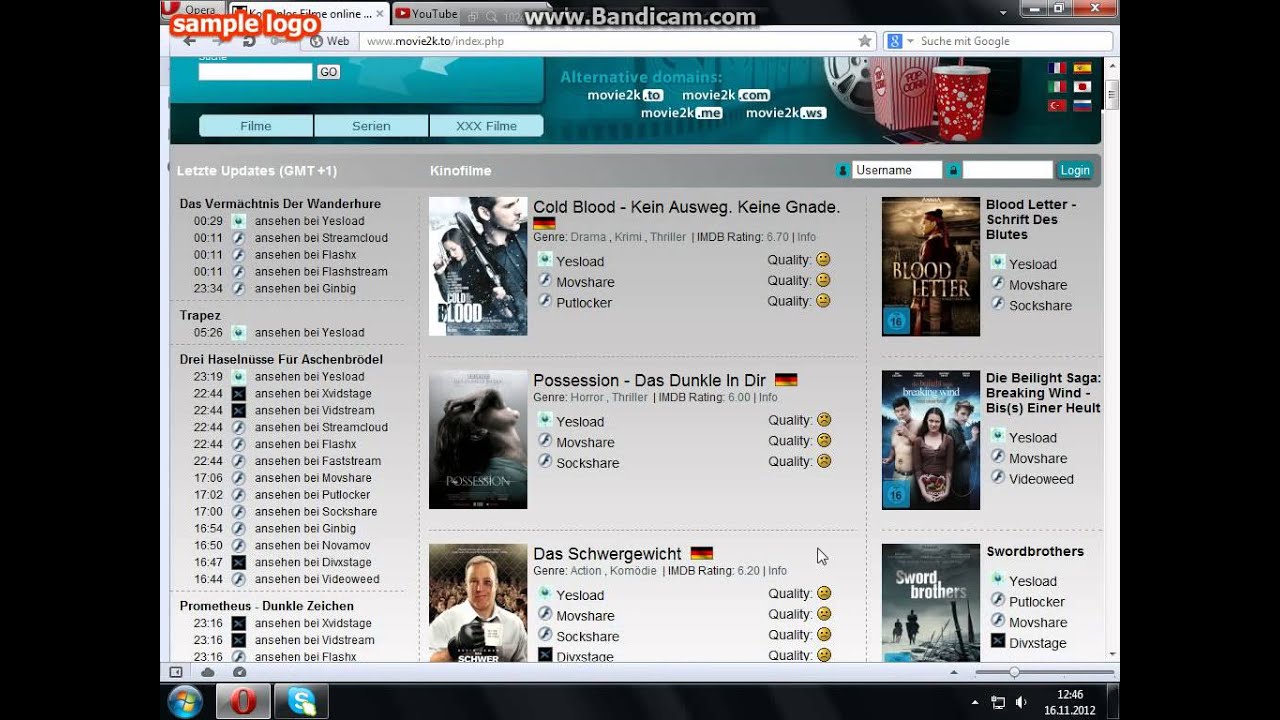This screenshot has height=720, width=1280.
Task: Click the Opera Turbo speedometer icon
Action: tap(239, 672)
